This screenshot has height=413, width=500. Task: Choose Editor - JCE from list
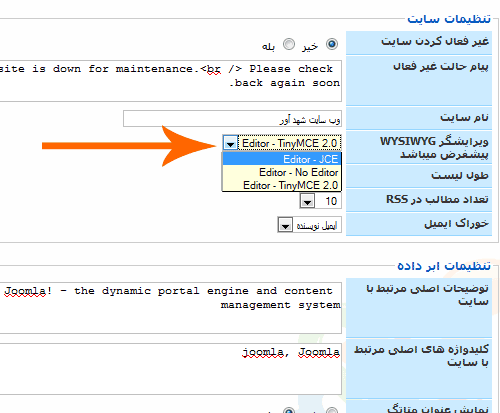282,159
